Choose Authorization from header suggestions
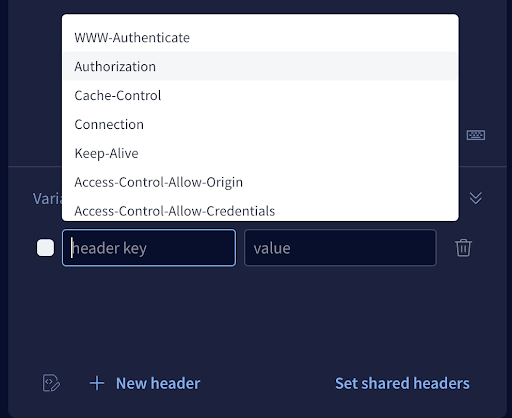Viewport: 512px width, 418px height. coord(260,66)
